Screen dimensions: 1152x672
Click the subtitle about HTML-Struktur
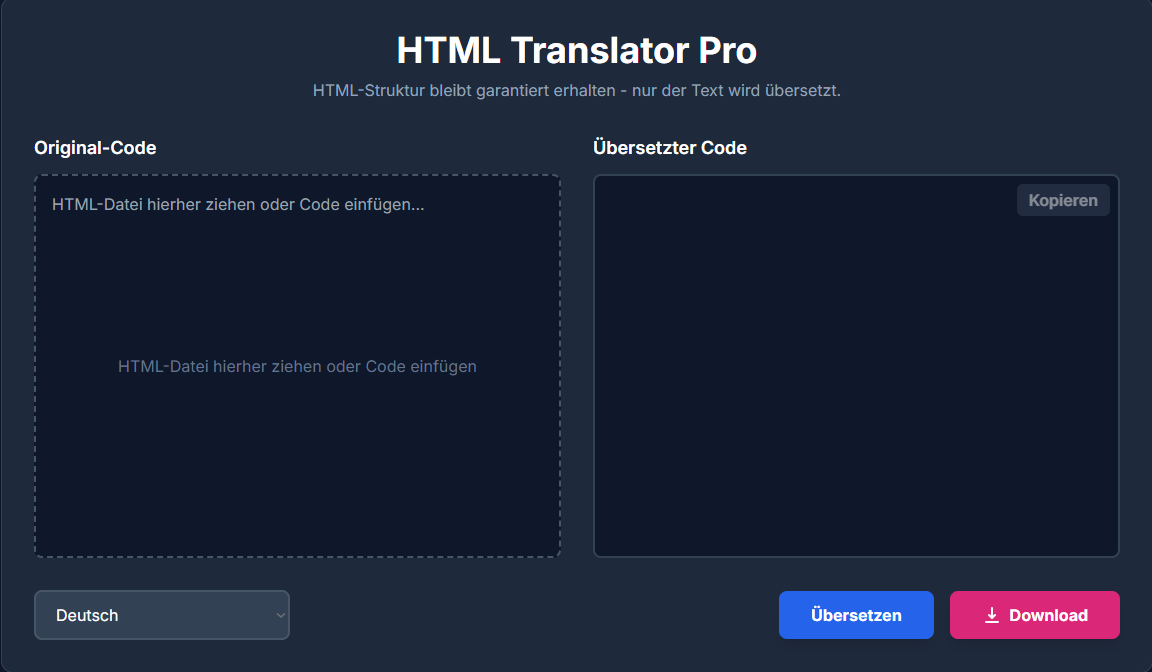[576, 90]
